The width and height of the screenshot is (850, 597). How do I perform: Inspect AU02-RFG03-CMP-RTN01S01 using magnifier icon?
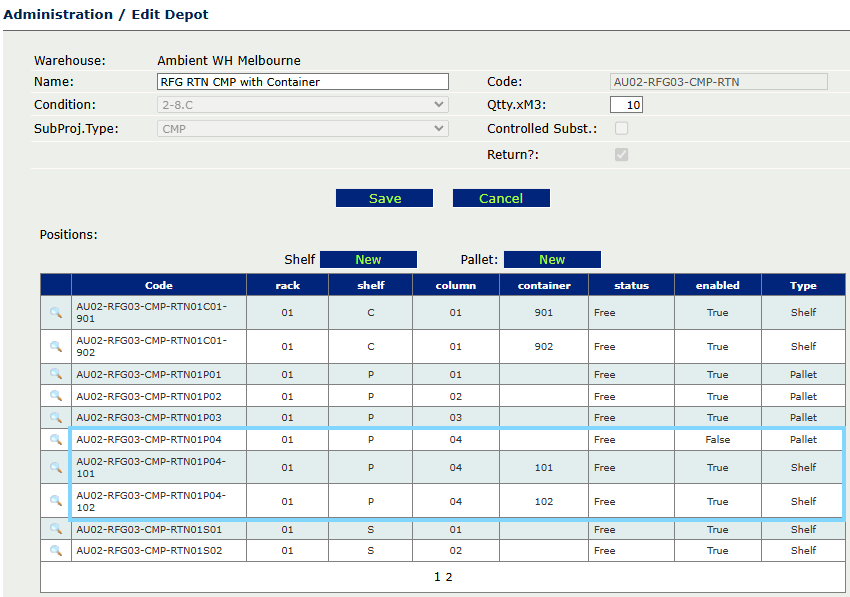click(x=56, y=529)
